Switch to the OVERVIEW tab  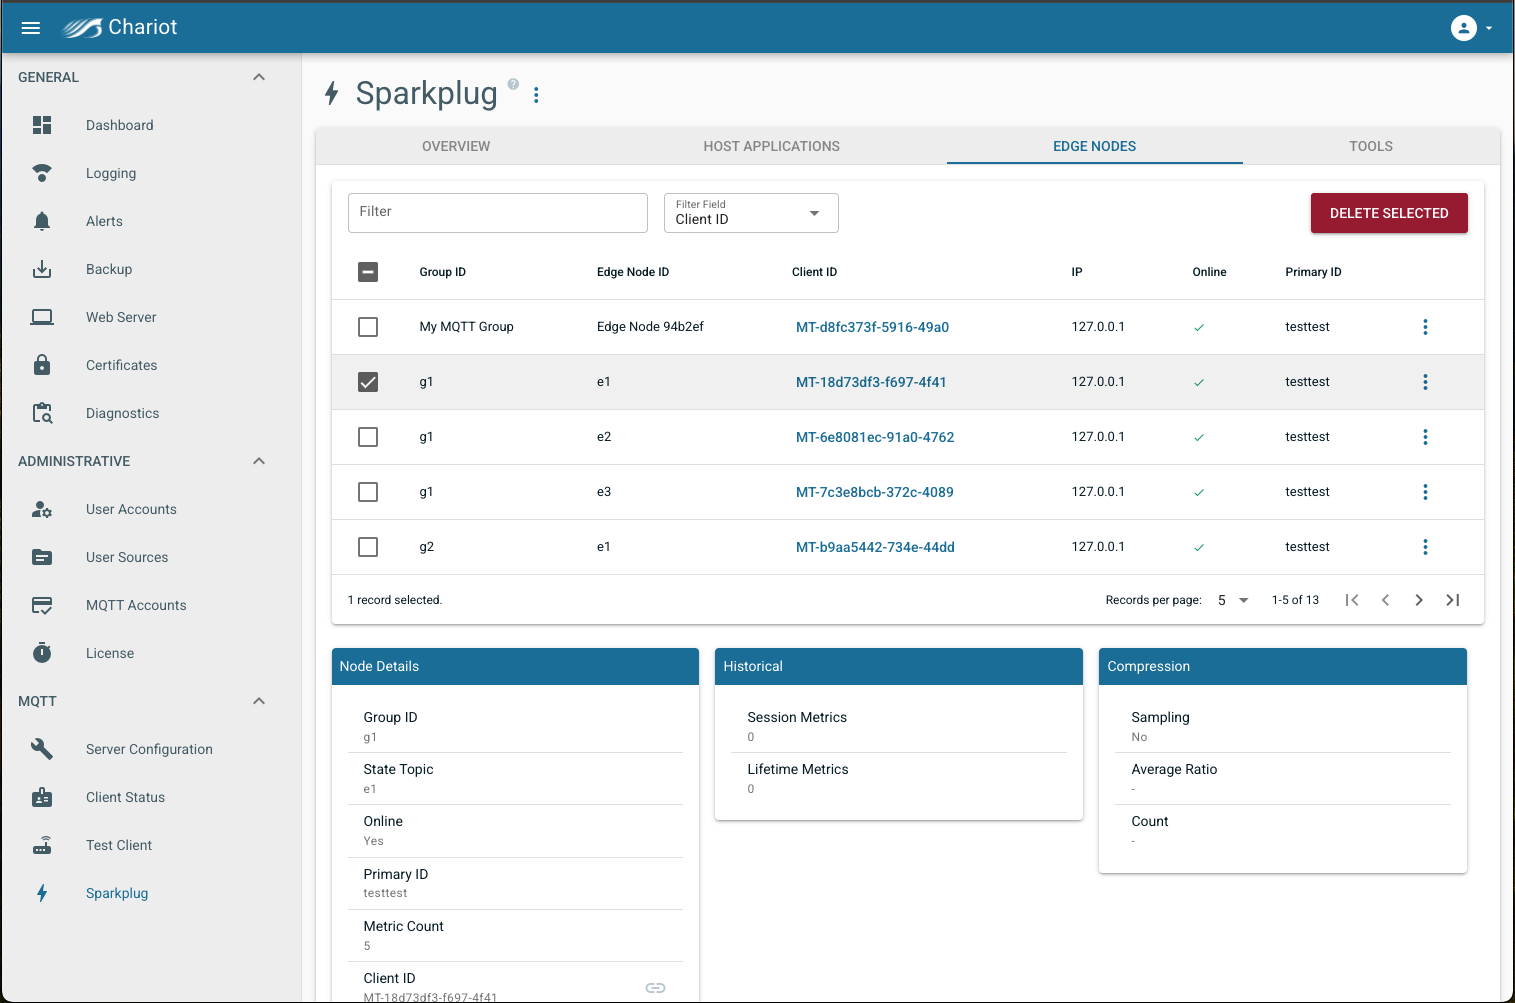point(456,146)
